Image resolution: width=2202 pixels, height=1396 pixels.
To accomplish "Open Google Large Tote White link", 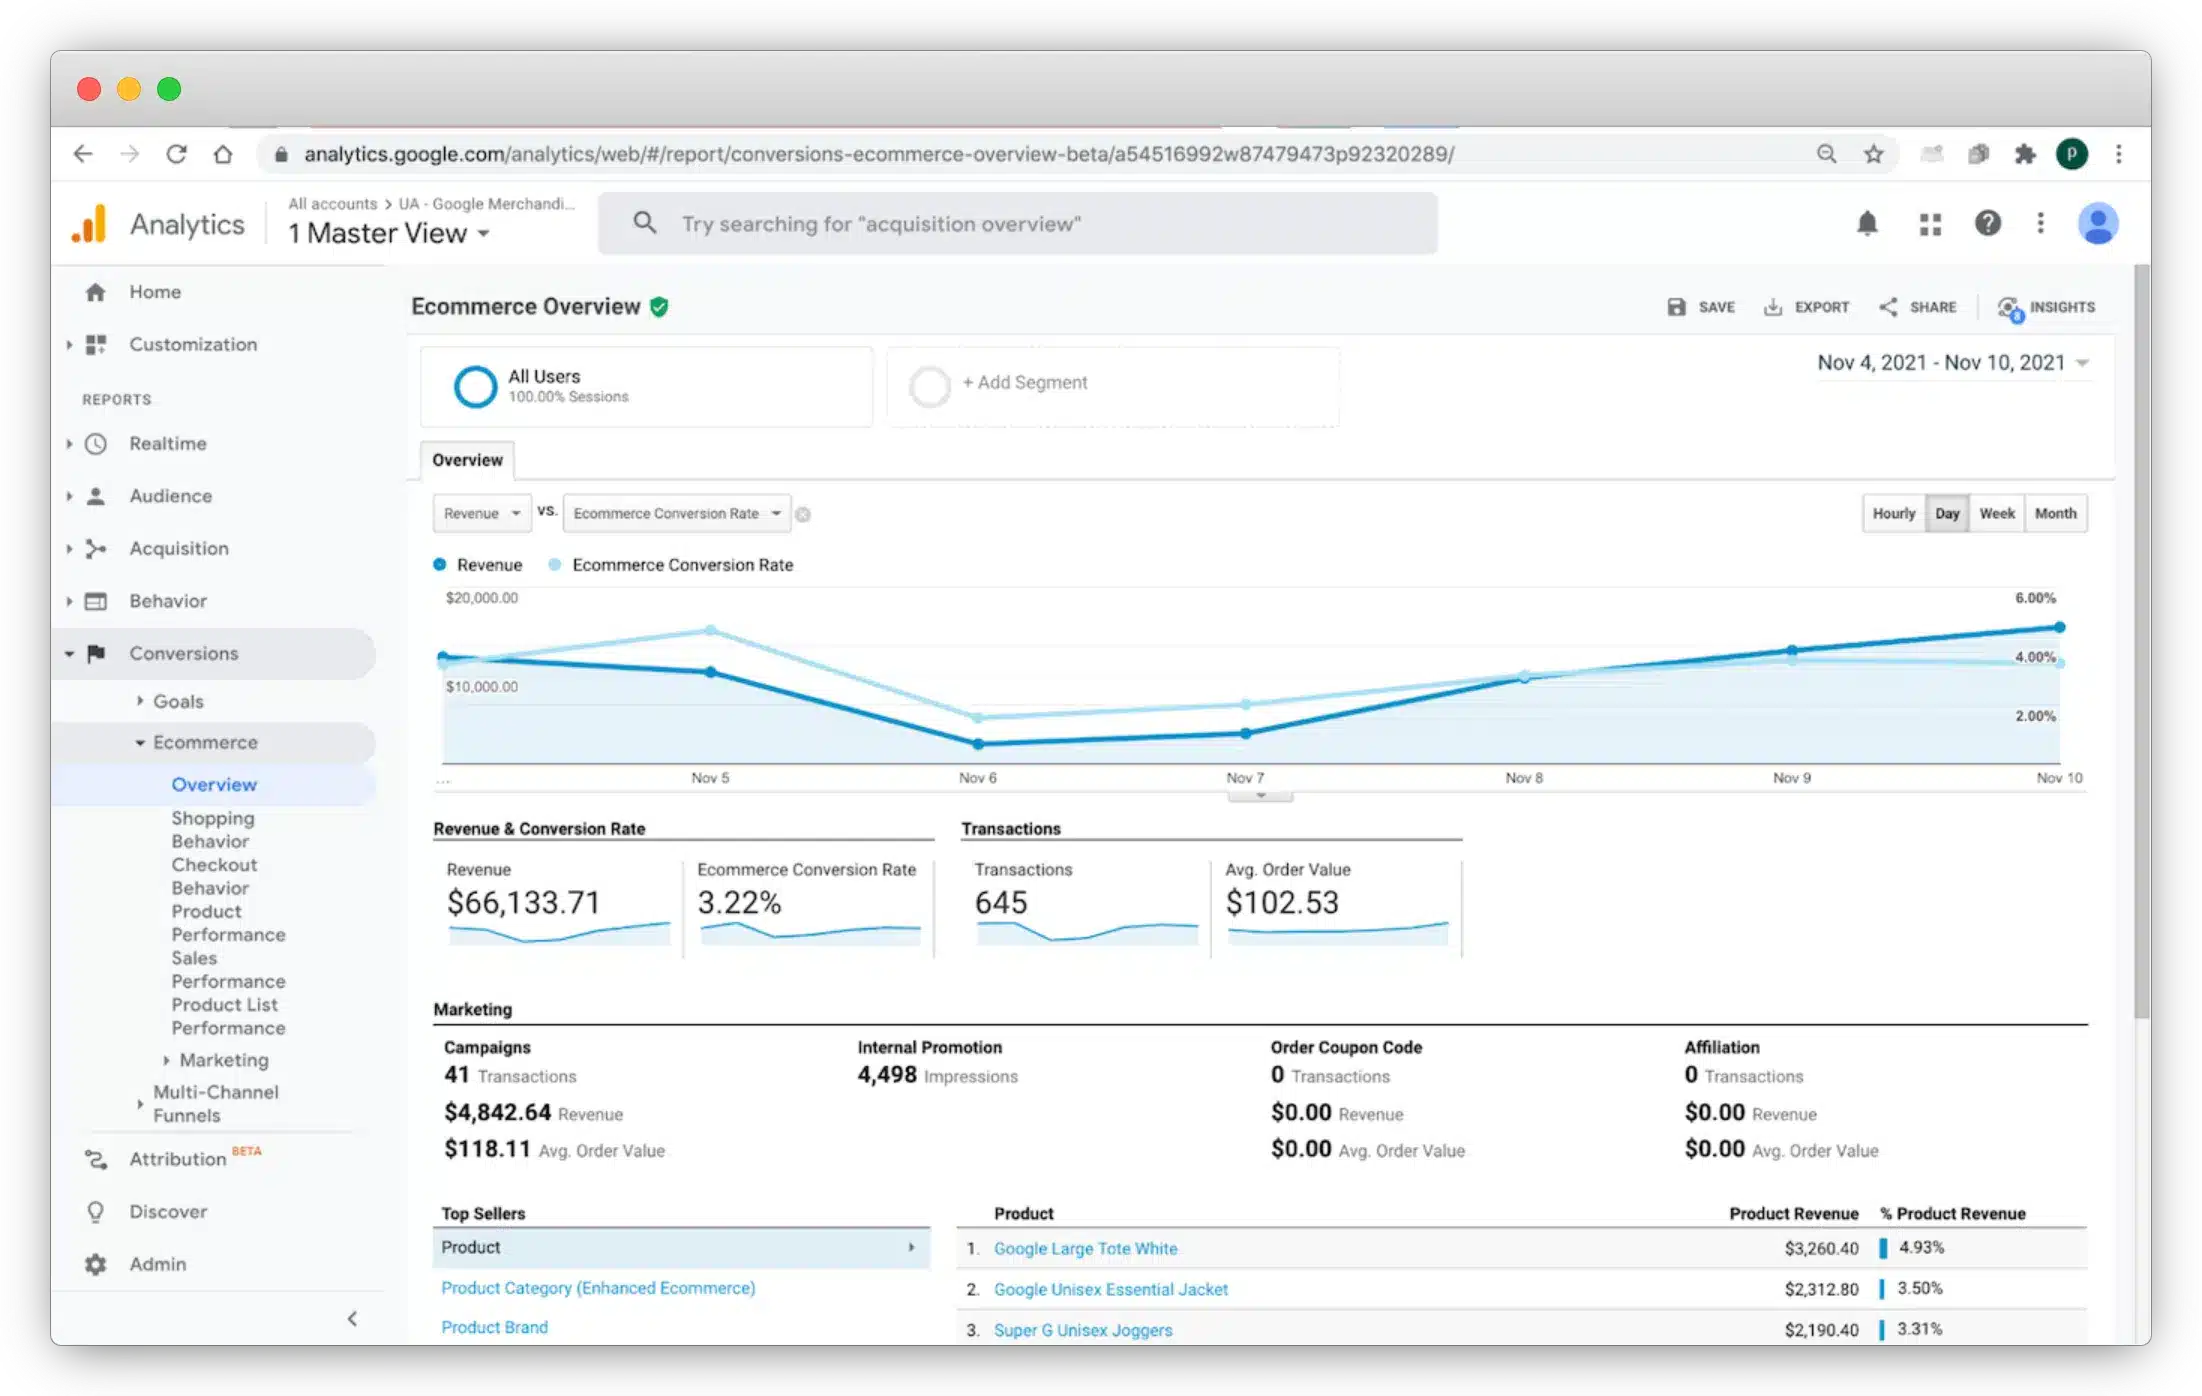I will tap(1085, 1248).
